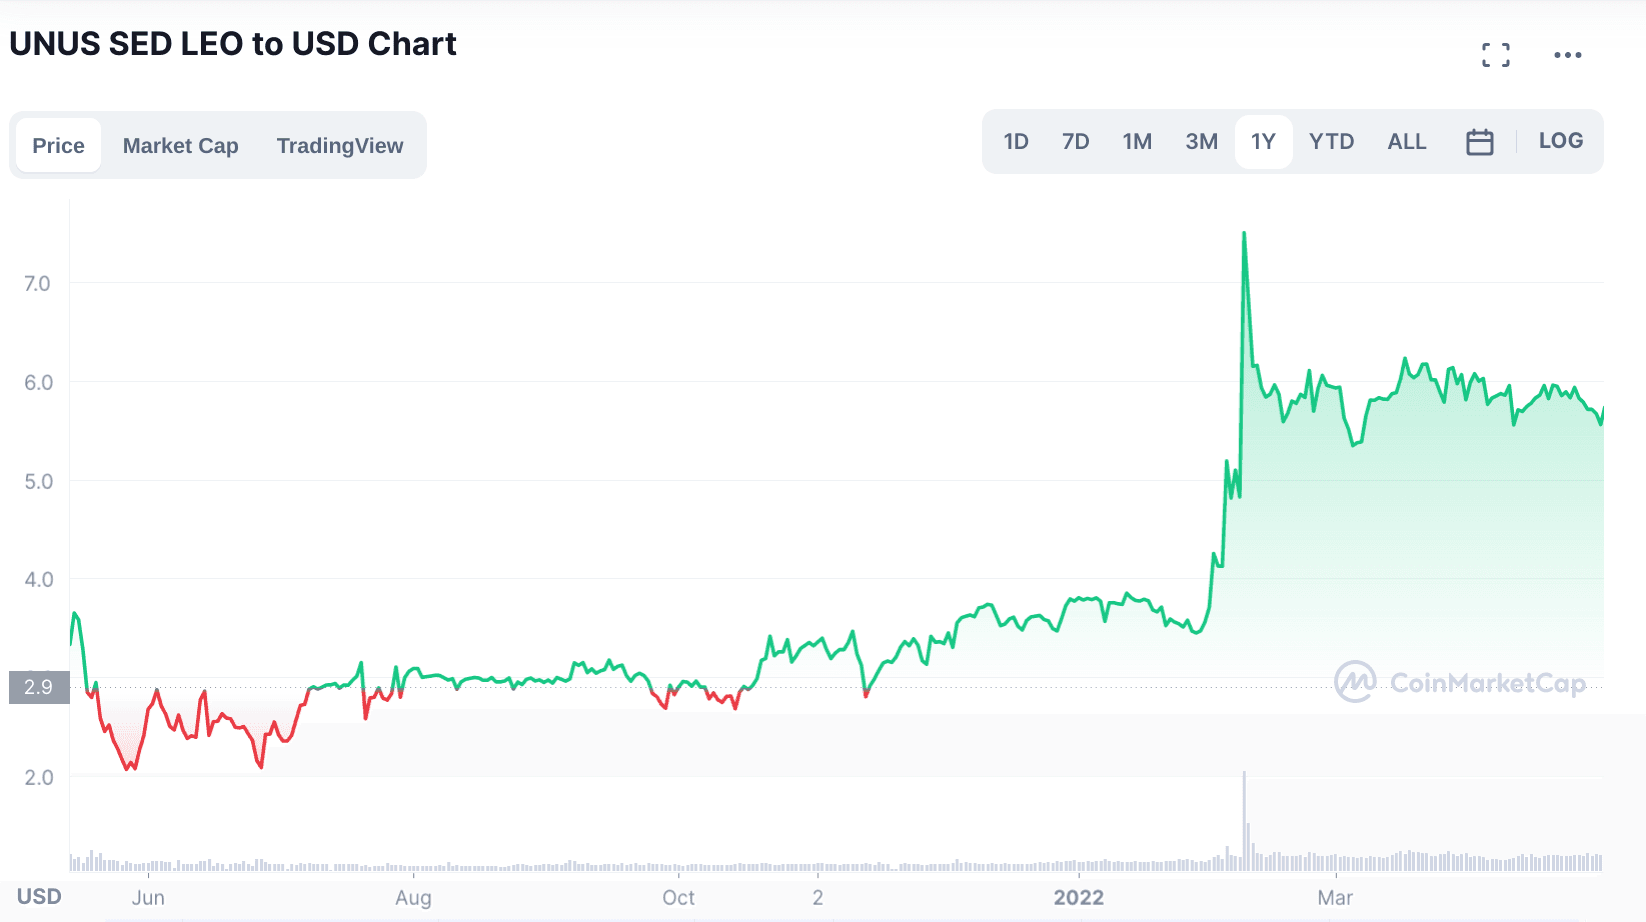Show the ALL time range

pos(1406,142)
